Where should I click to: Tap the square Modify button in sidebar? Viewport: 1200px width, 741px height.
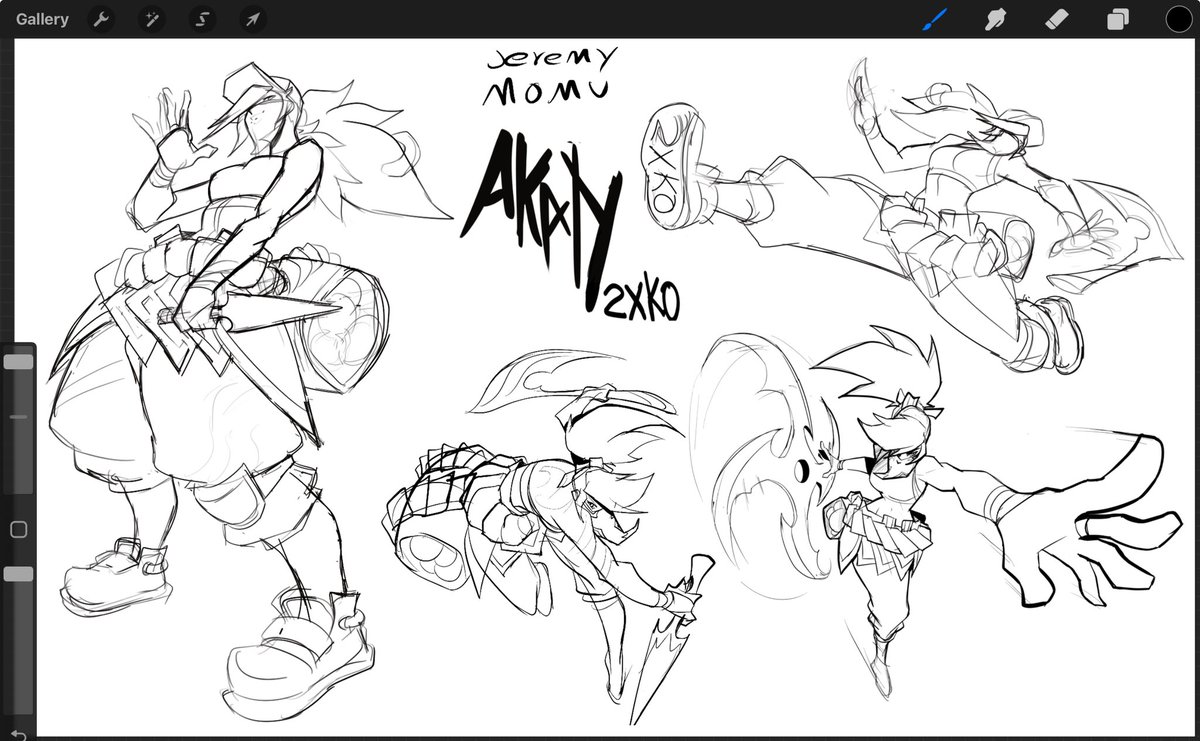(18, 529)
